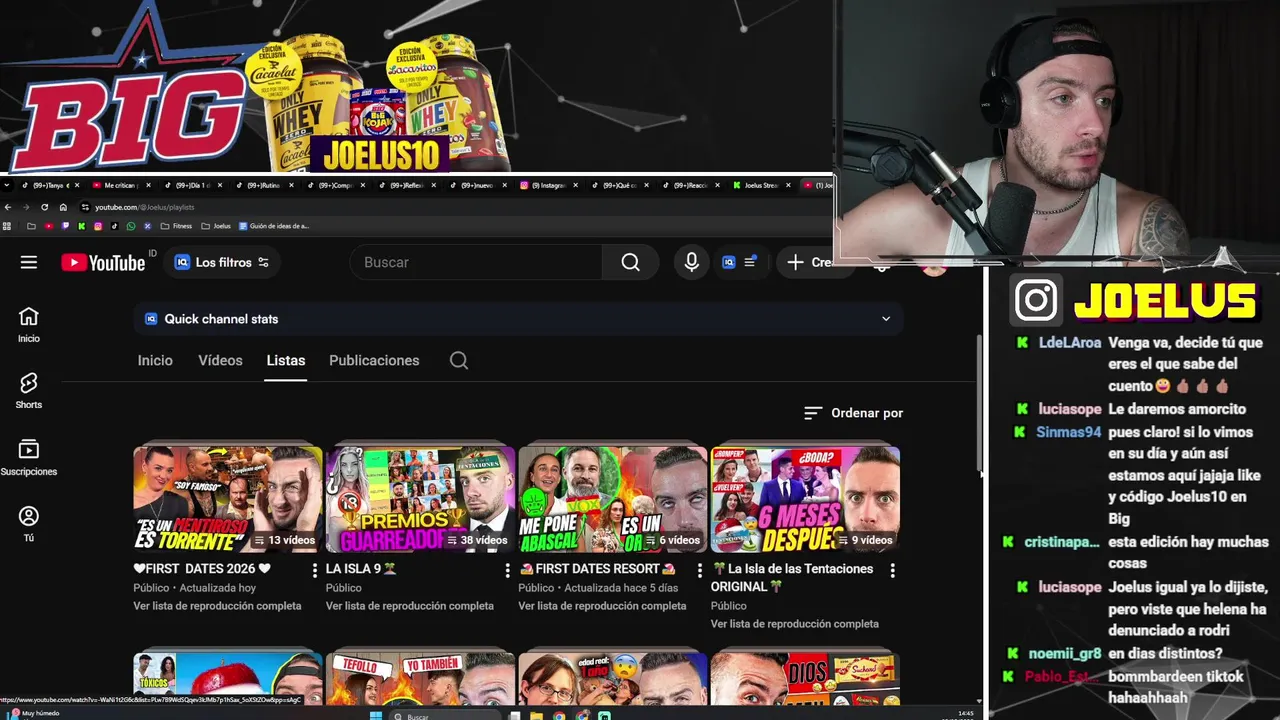Open FIRST DATES RESORT playlist thumbnail
Viewport: 1280px width, 720px height.
[612, 499]
